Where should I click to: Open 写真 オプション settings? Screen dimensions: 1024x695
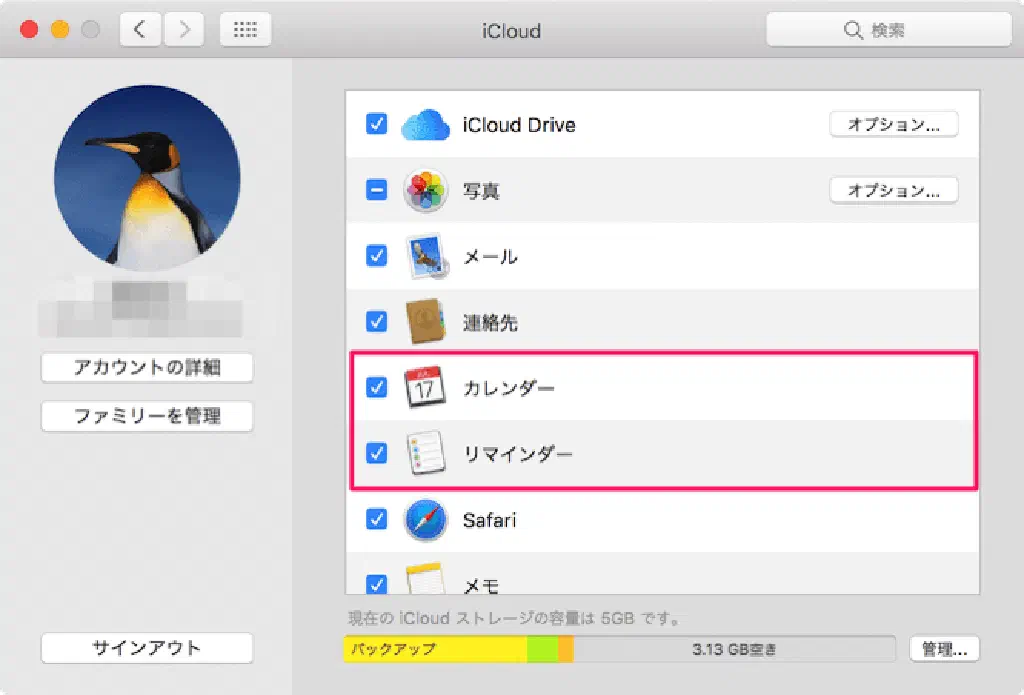point(893,190)
